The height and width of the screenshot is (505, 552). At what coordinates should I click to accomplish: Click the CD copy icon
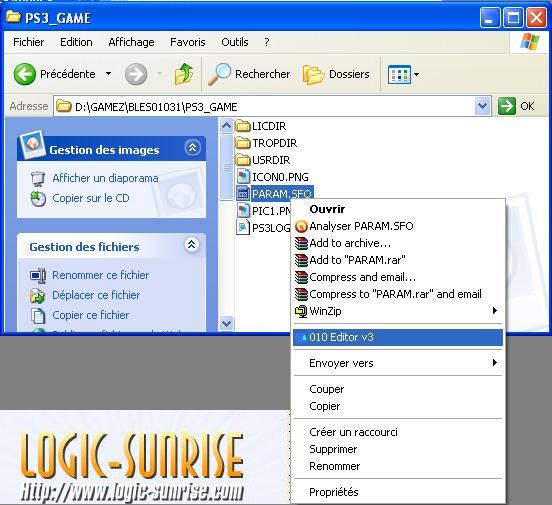pos(38,199)
